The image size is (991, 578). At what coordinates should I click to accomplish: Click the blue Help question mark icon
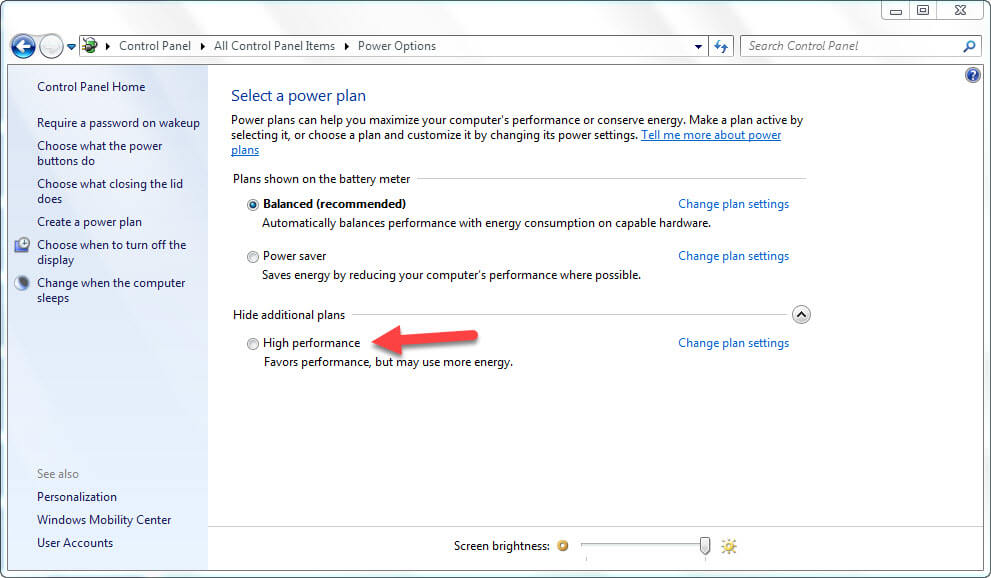[x=973, y=76]
